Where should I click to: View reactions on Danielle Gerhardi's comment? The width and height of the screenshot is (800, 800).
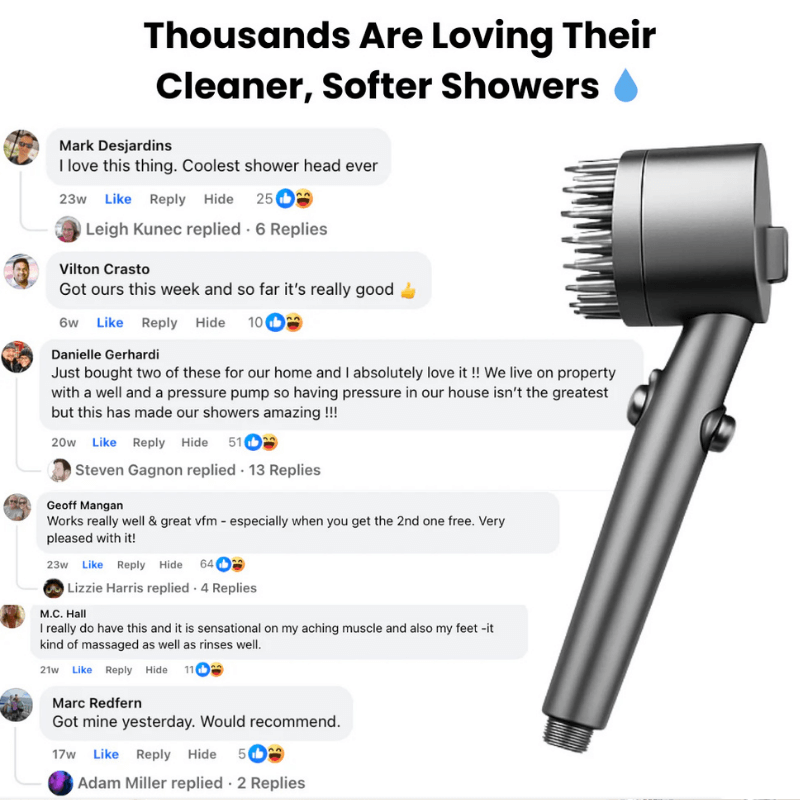[x=261, y=442]
